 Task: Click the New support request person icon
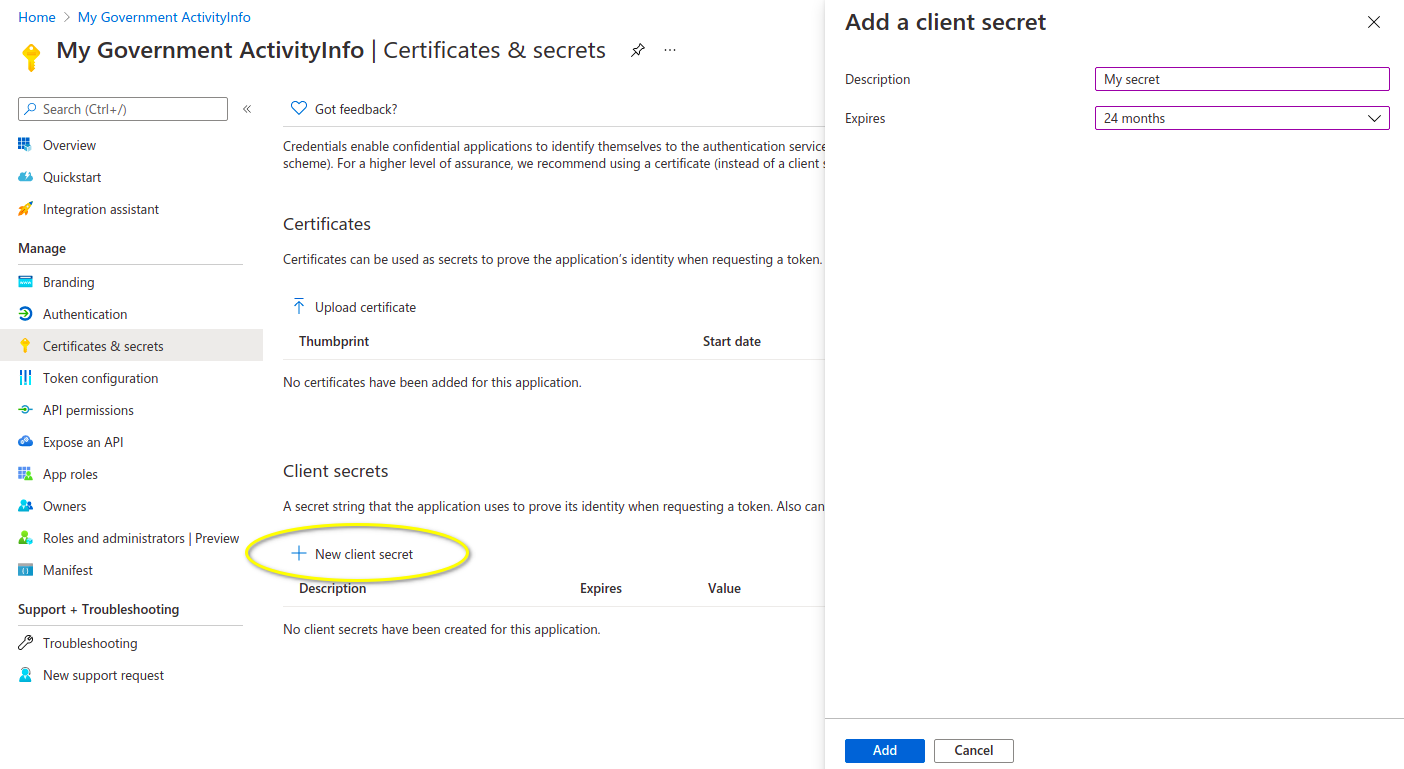(x=25, y=675)
